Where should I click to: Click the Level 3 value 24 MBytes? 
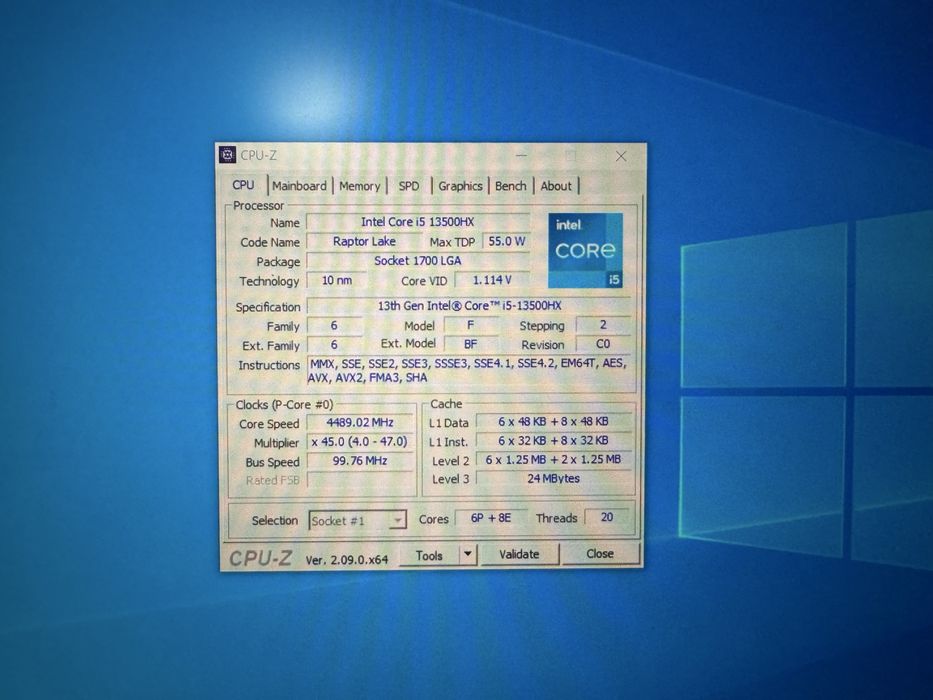553,479
